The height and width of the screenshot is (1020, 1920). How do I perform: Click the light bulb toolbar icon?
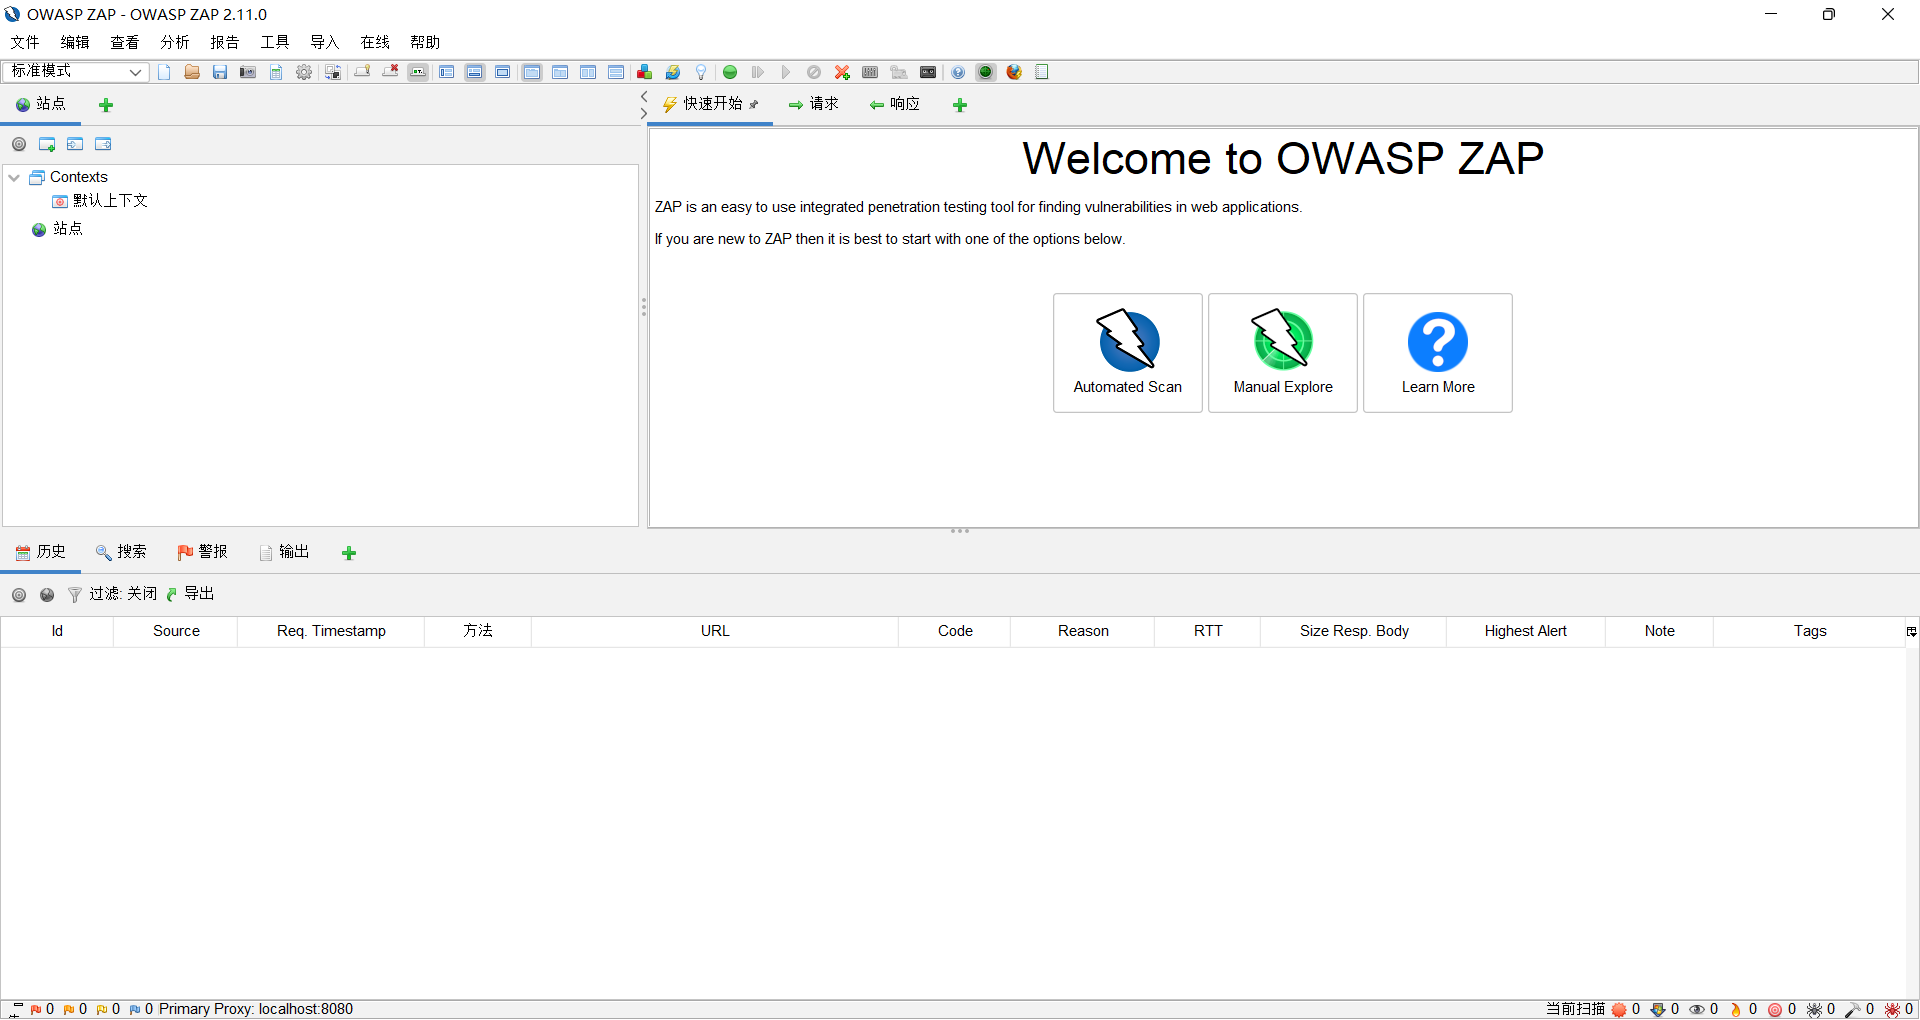click(701, 72)
